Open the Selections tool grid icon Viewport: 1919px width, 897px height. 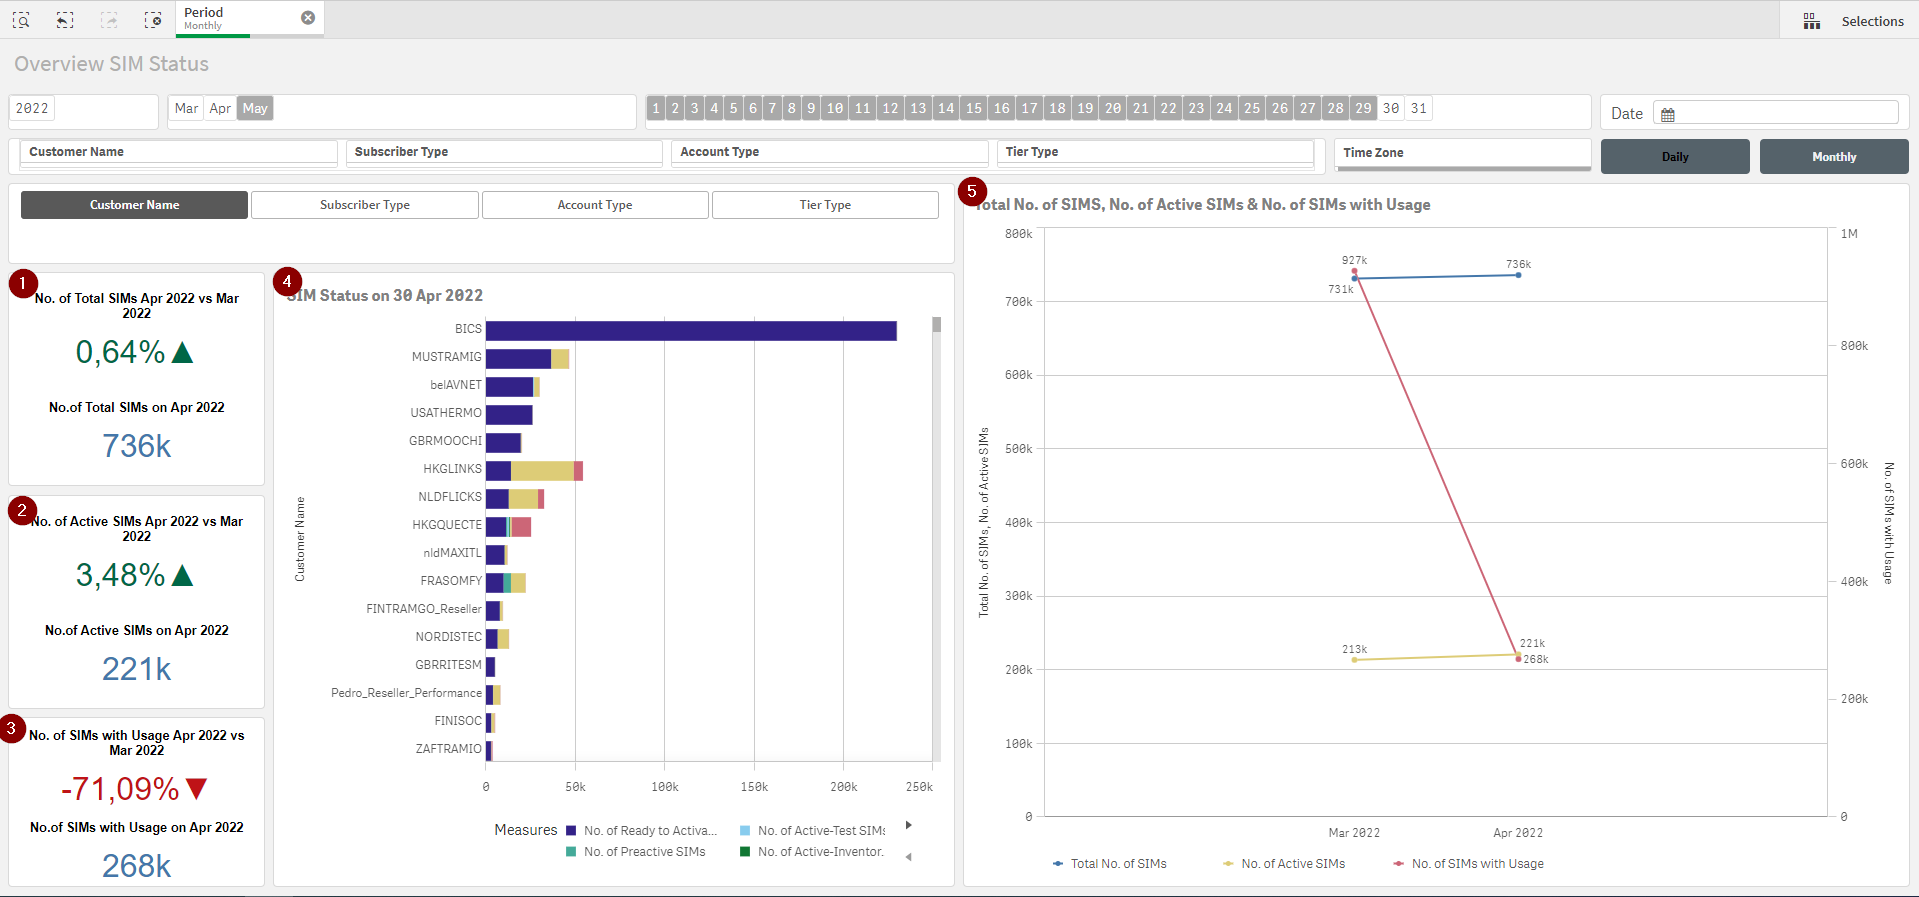[1811, 21]
